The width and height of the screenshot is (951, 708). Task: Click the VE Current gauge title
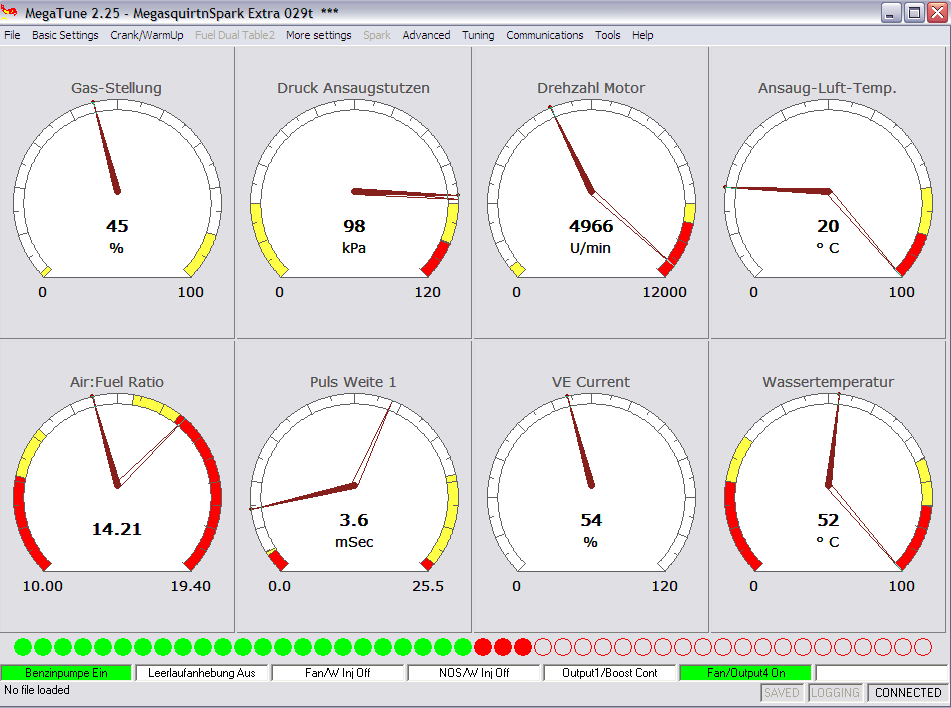coord(591,382)
